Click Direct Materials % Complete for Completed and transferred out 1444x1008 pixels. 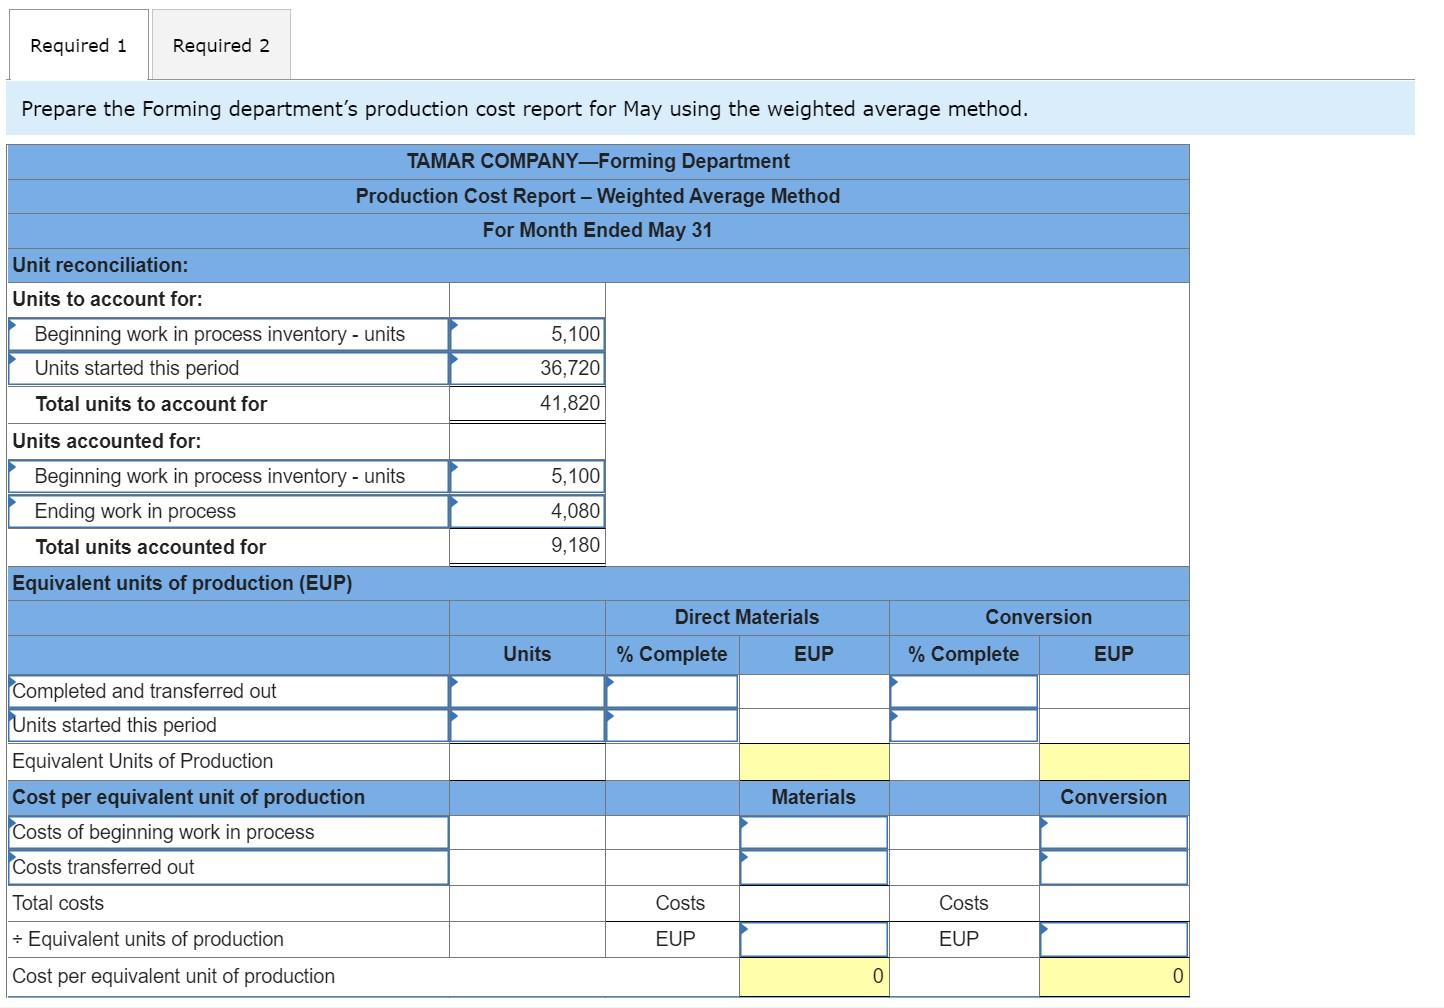(x=672, y=691)
